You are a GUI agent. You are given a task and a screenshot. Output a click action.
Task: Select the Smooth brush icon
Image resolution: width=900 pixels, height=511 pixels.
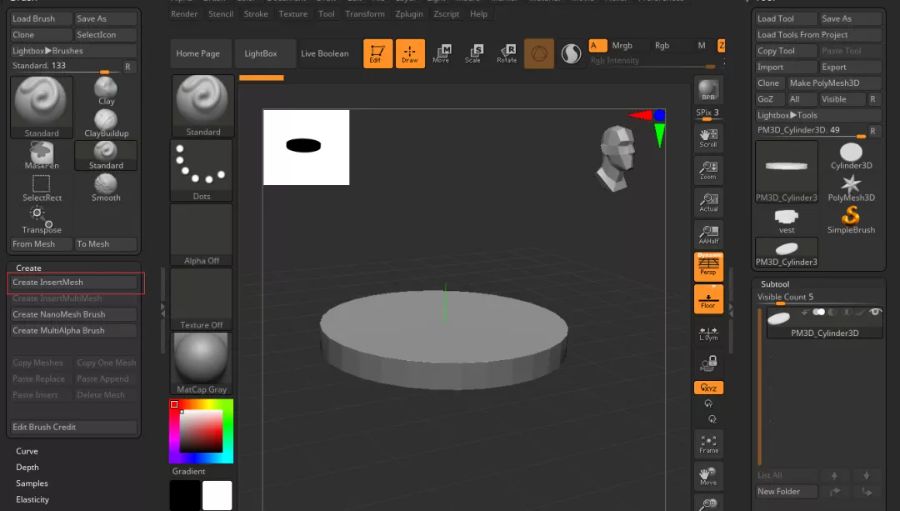106,188
